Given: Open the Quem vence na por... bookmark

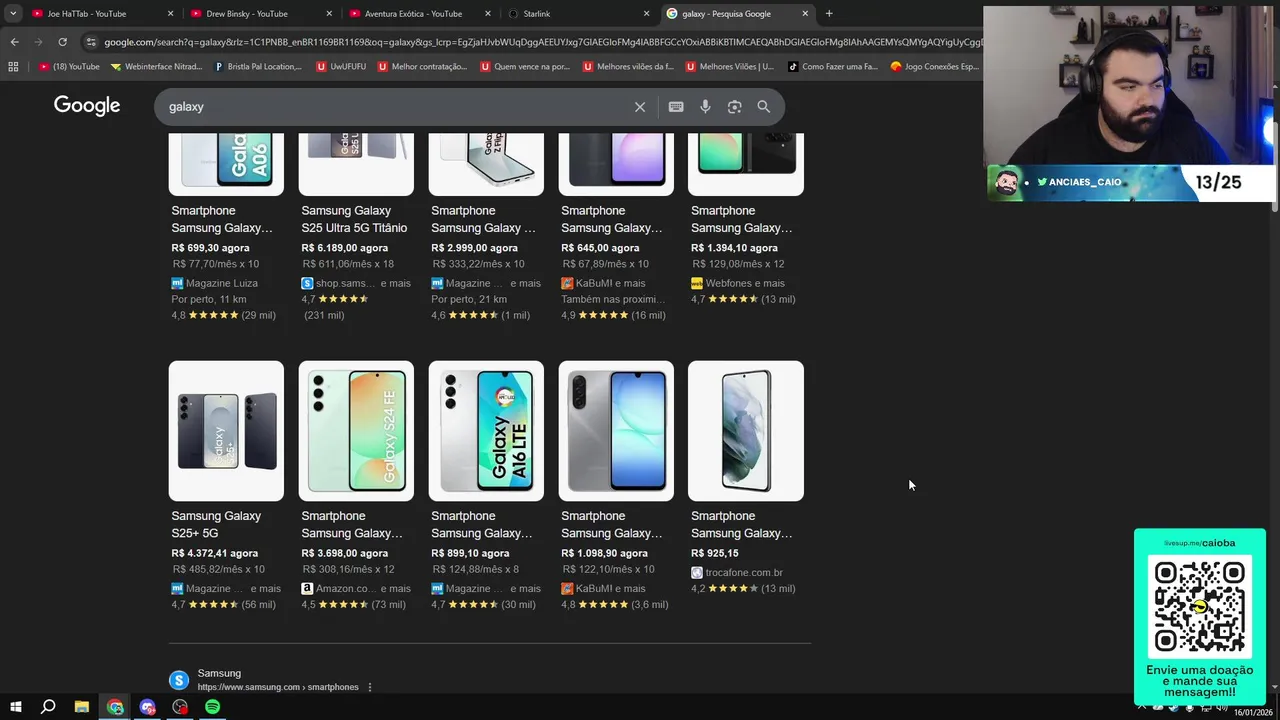Looking at the screenshot, I should pyautogui.click(x=525, y=67).
